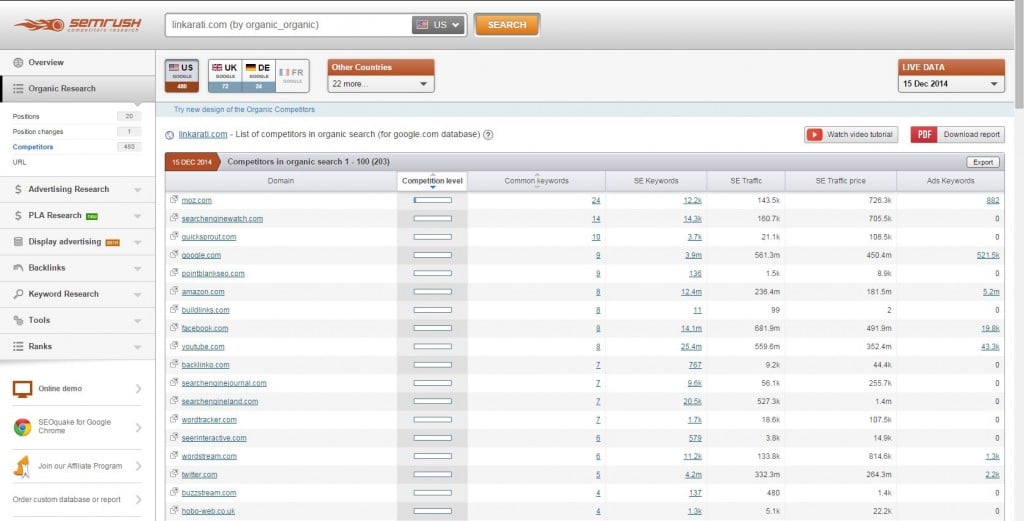The width and height of the screenshot is (1024, 521).
Task: Click the Tools wrench icon
Action: 18,321
